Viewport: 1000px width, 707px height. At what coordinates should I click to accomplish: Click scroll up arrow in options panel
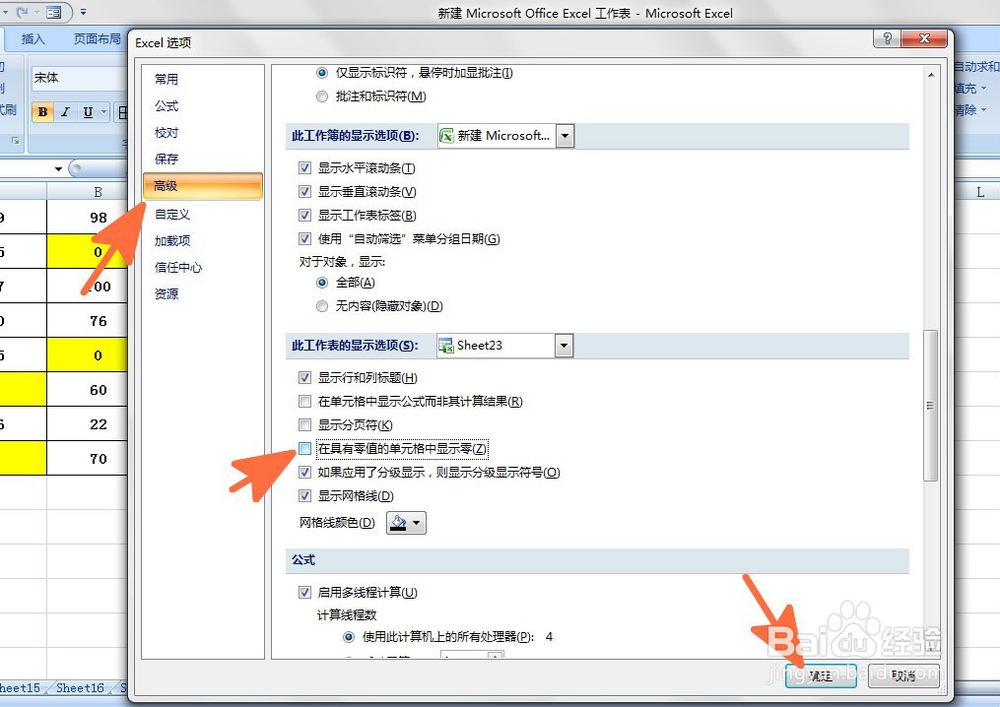pos(931,75)
